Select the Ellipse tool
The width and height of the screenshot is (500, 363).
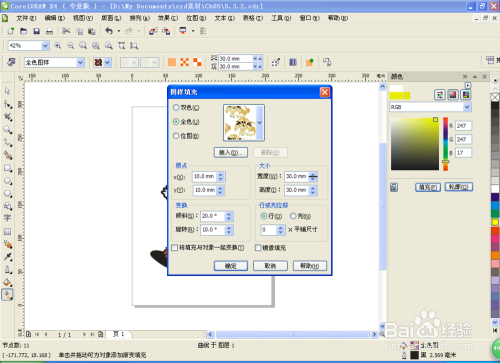pos(7,181)
